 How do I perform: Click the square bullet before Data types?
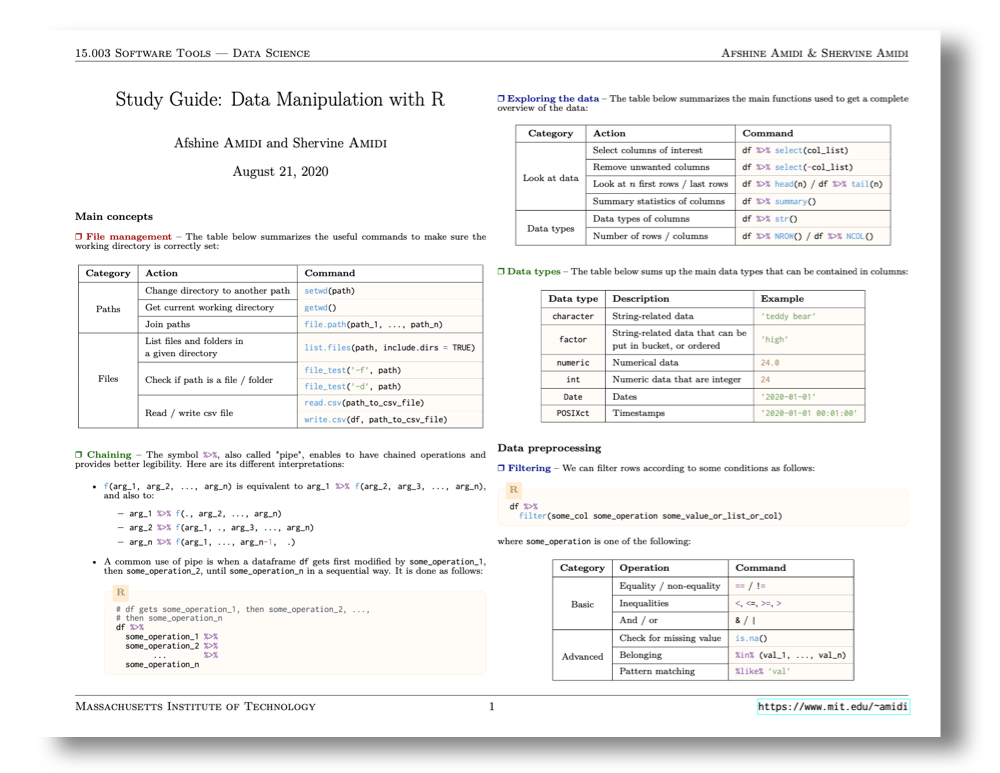point(501,271)
